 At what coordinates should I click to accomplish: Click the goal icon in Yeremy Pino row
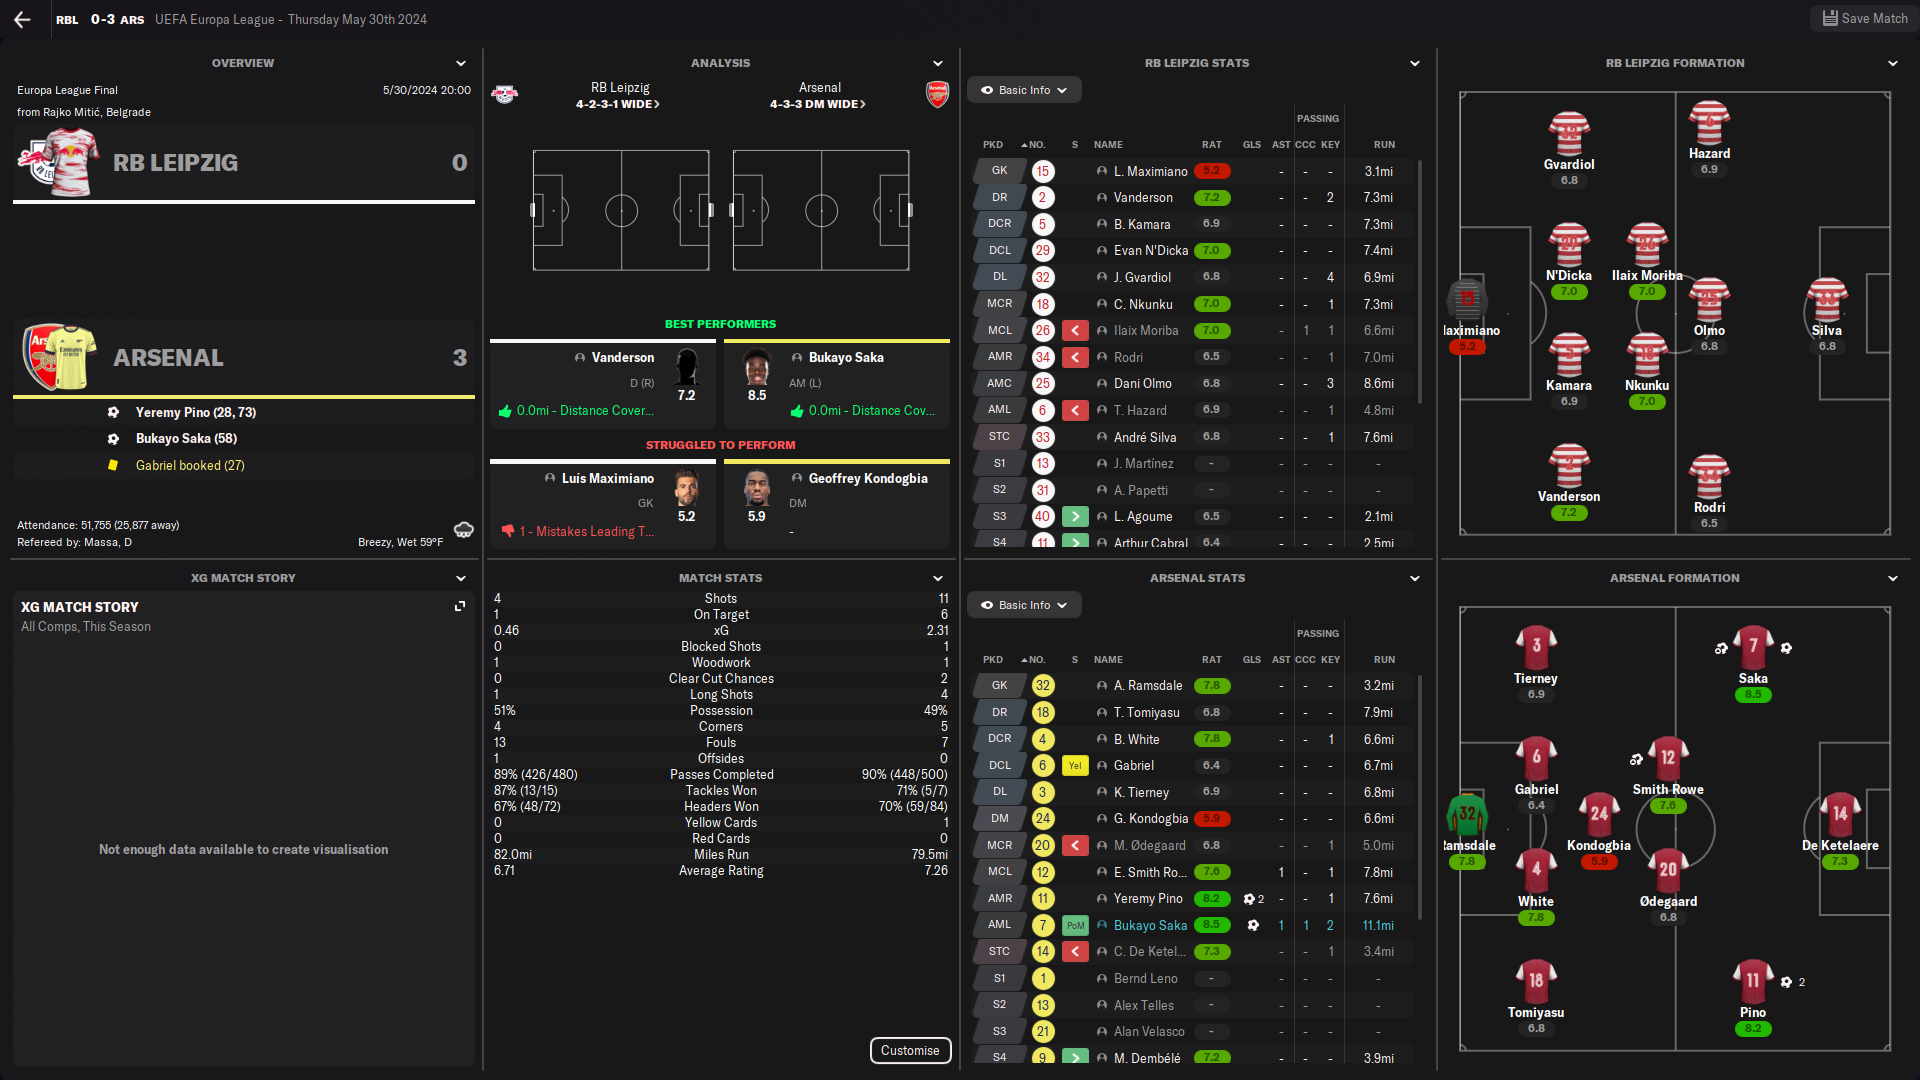(1249, 899)
